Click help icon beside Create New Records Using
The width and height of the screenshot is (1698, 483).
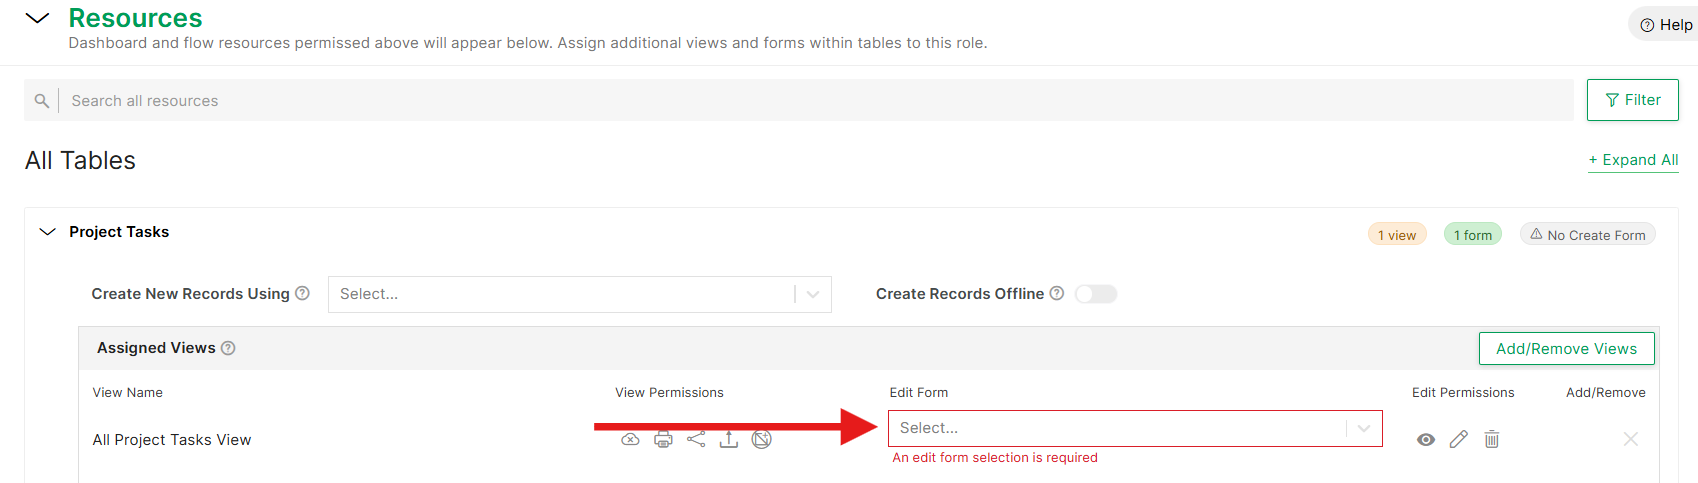tap(303, 293)
